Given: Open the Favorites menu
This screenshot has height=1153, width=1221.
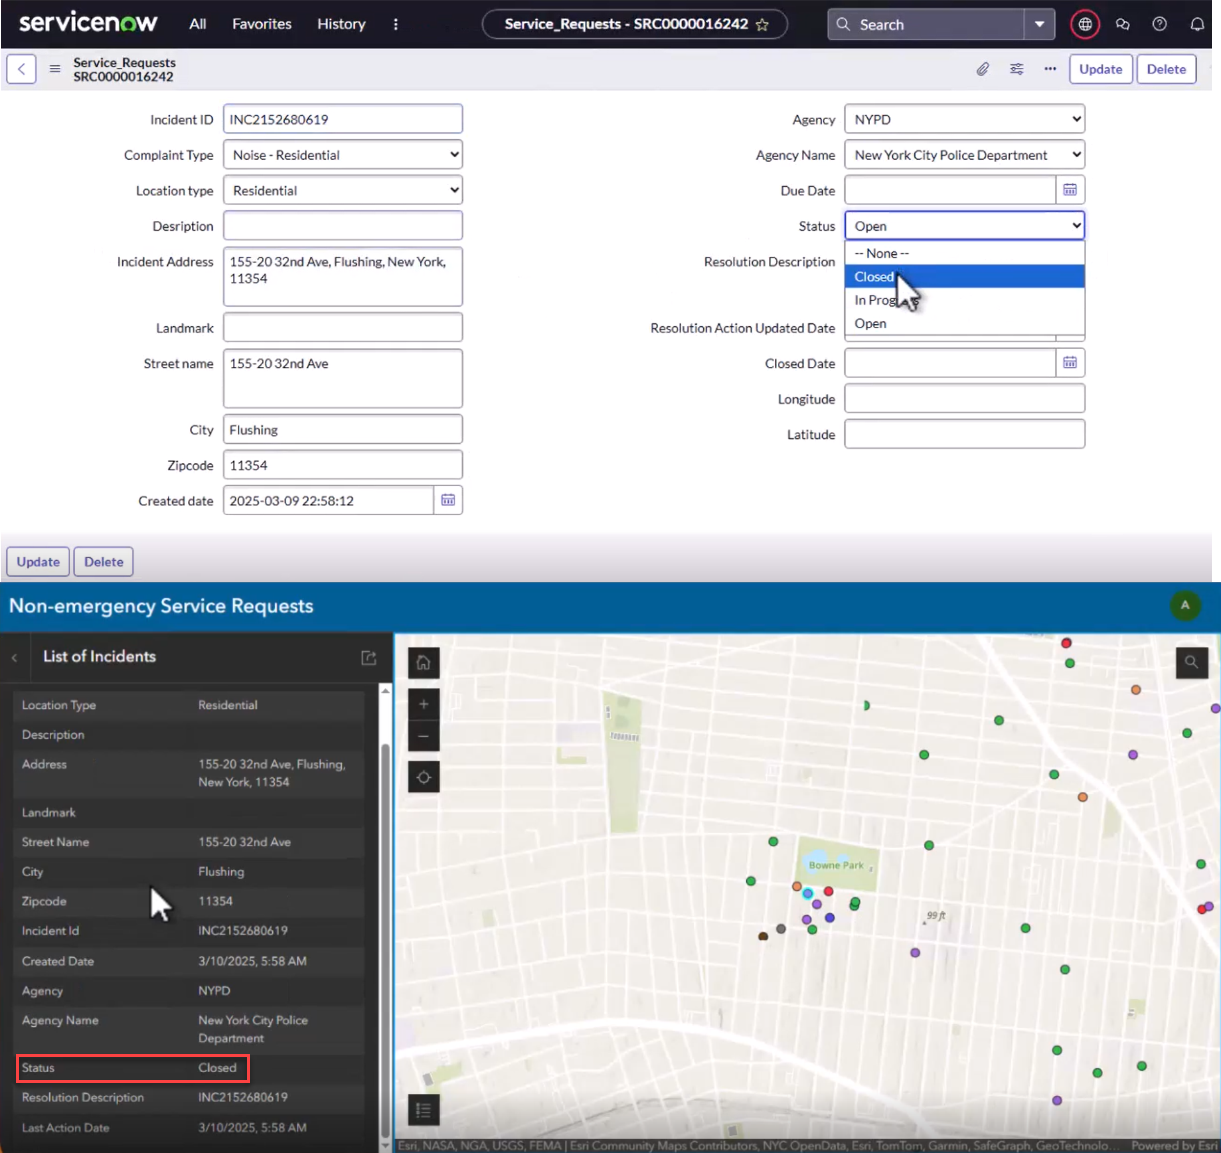Looking at the screenshot, I should click(262, 24).
